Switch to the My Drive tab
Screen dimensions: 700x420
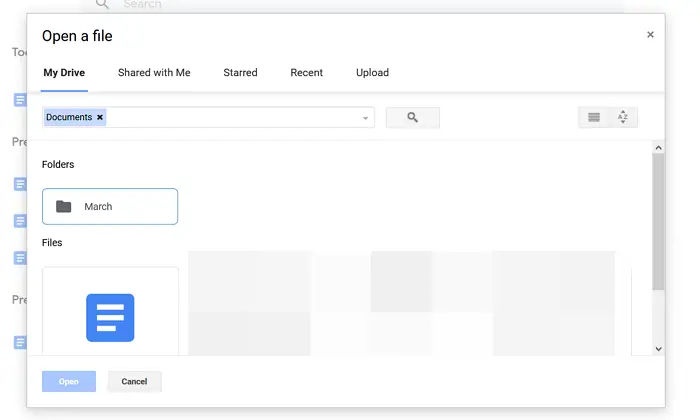[64, 73]
